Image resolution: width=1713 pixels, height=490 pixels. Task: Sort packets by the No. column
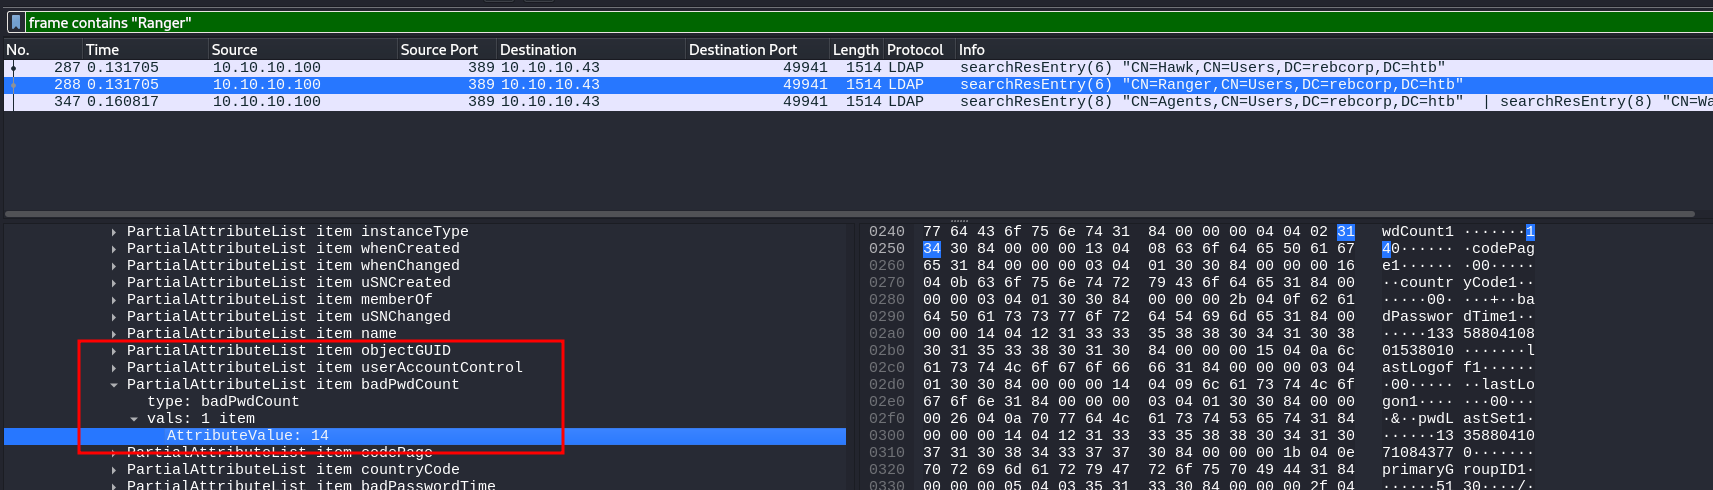click(x=18, y=49)
